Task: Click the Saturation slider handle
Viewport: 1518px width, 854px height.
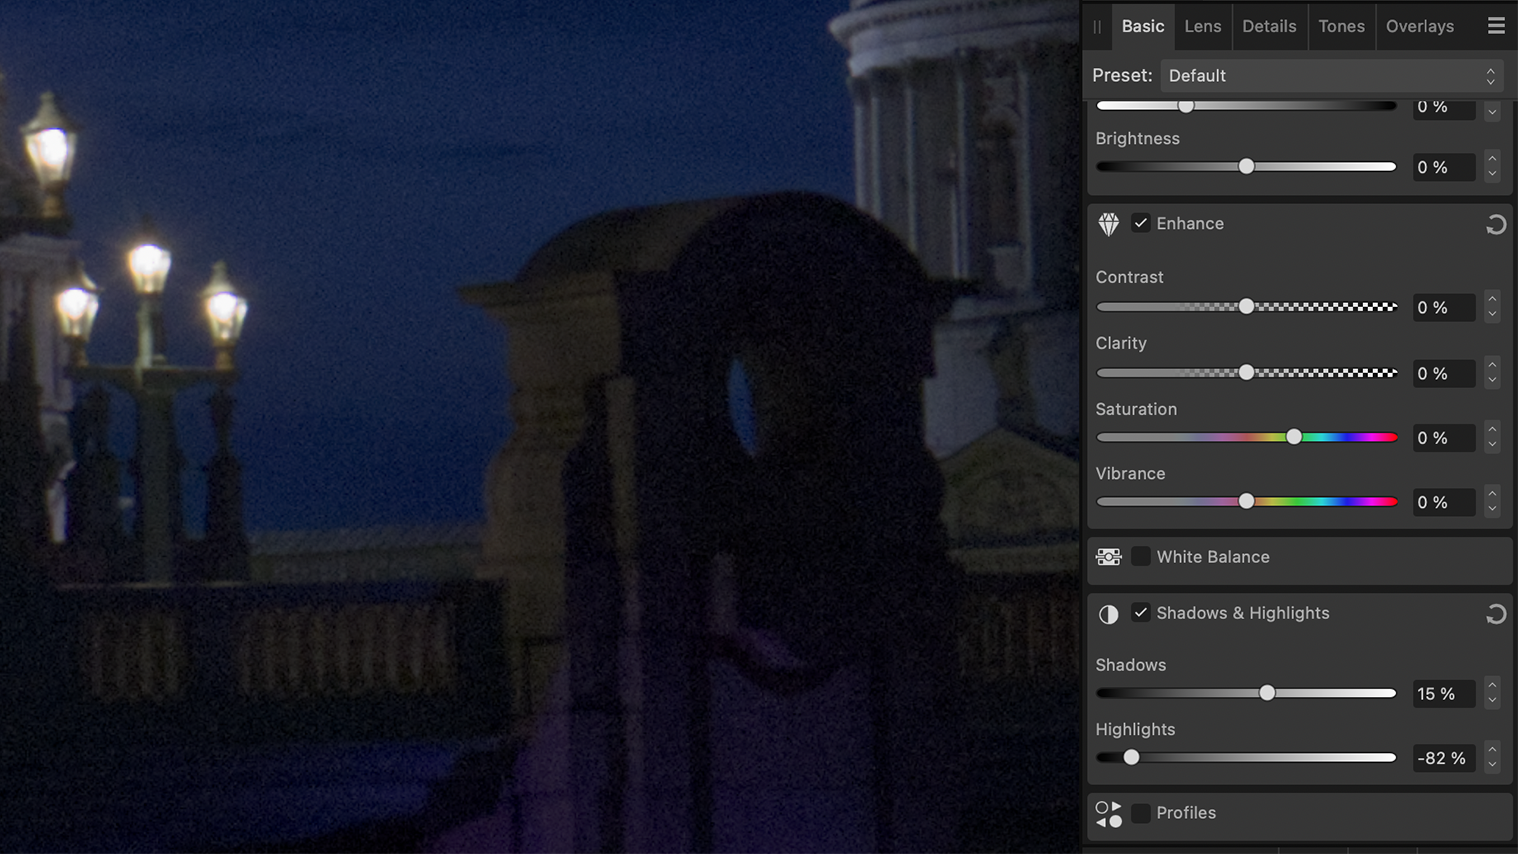Action: click(1294, 437)
